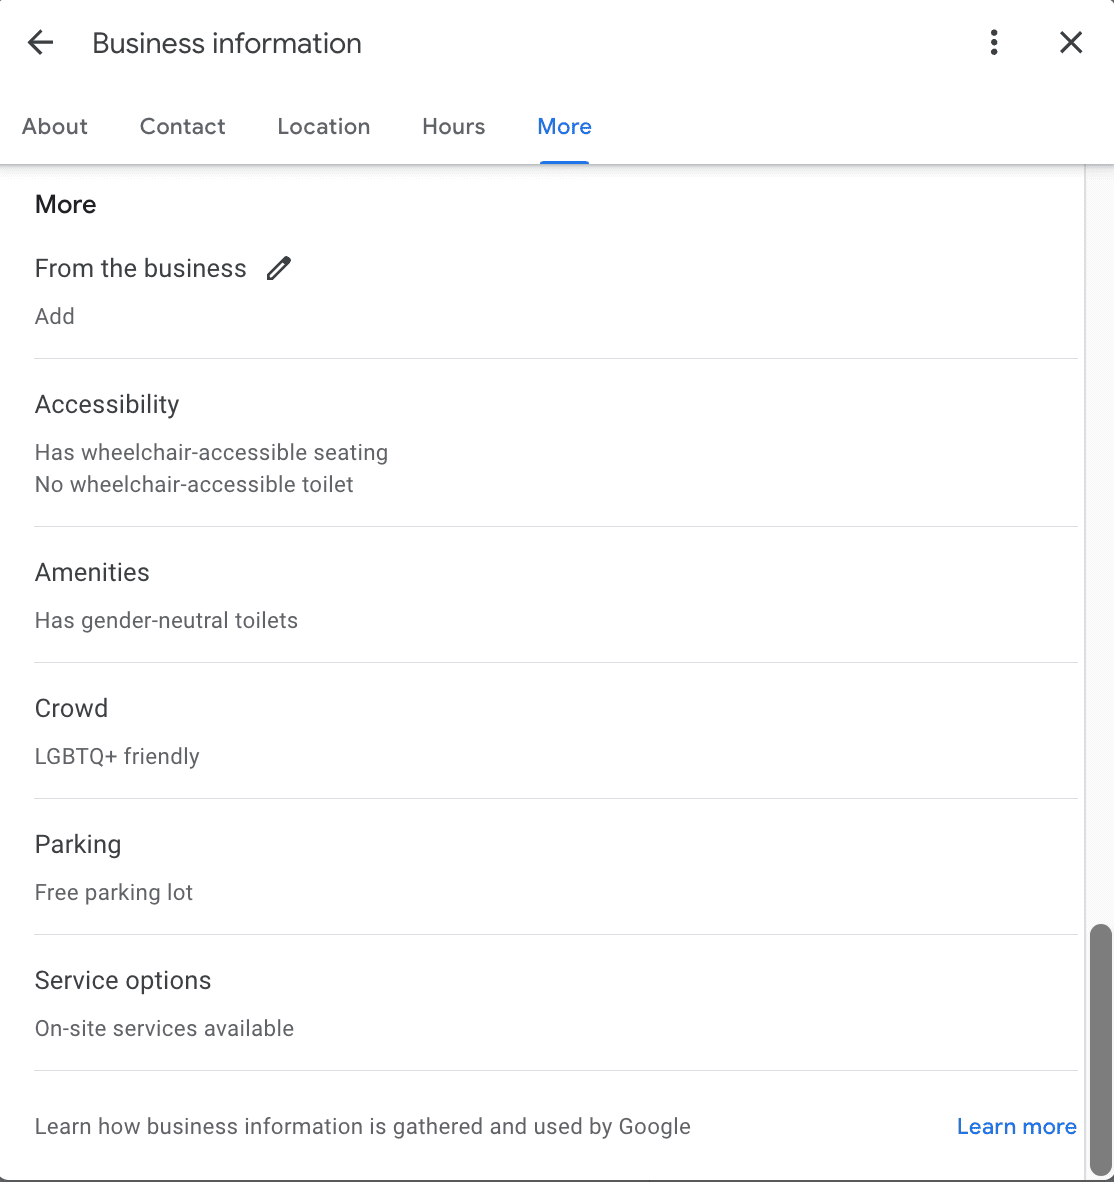Click No wheelchair-accessible toilet entry
1114x1182 pixels.
194,484
